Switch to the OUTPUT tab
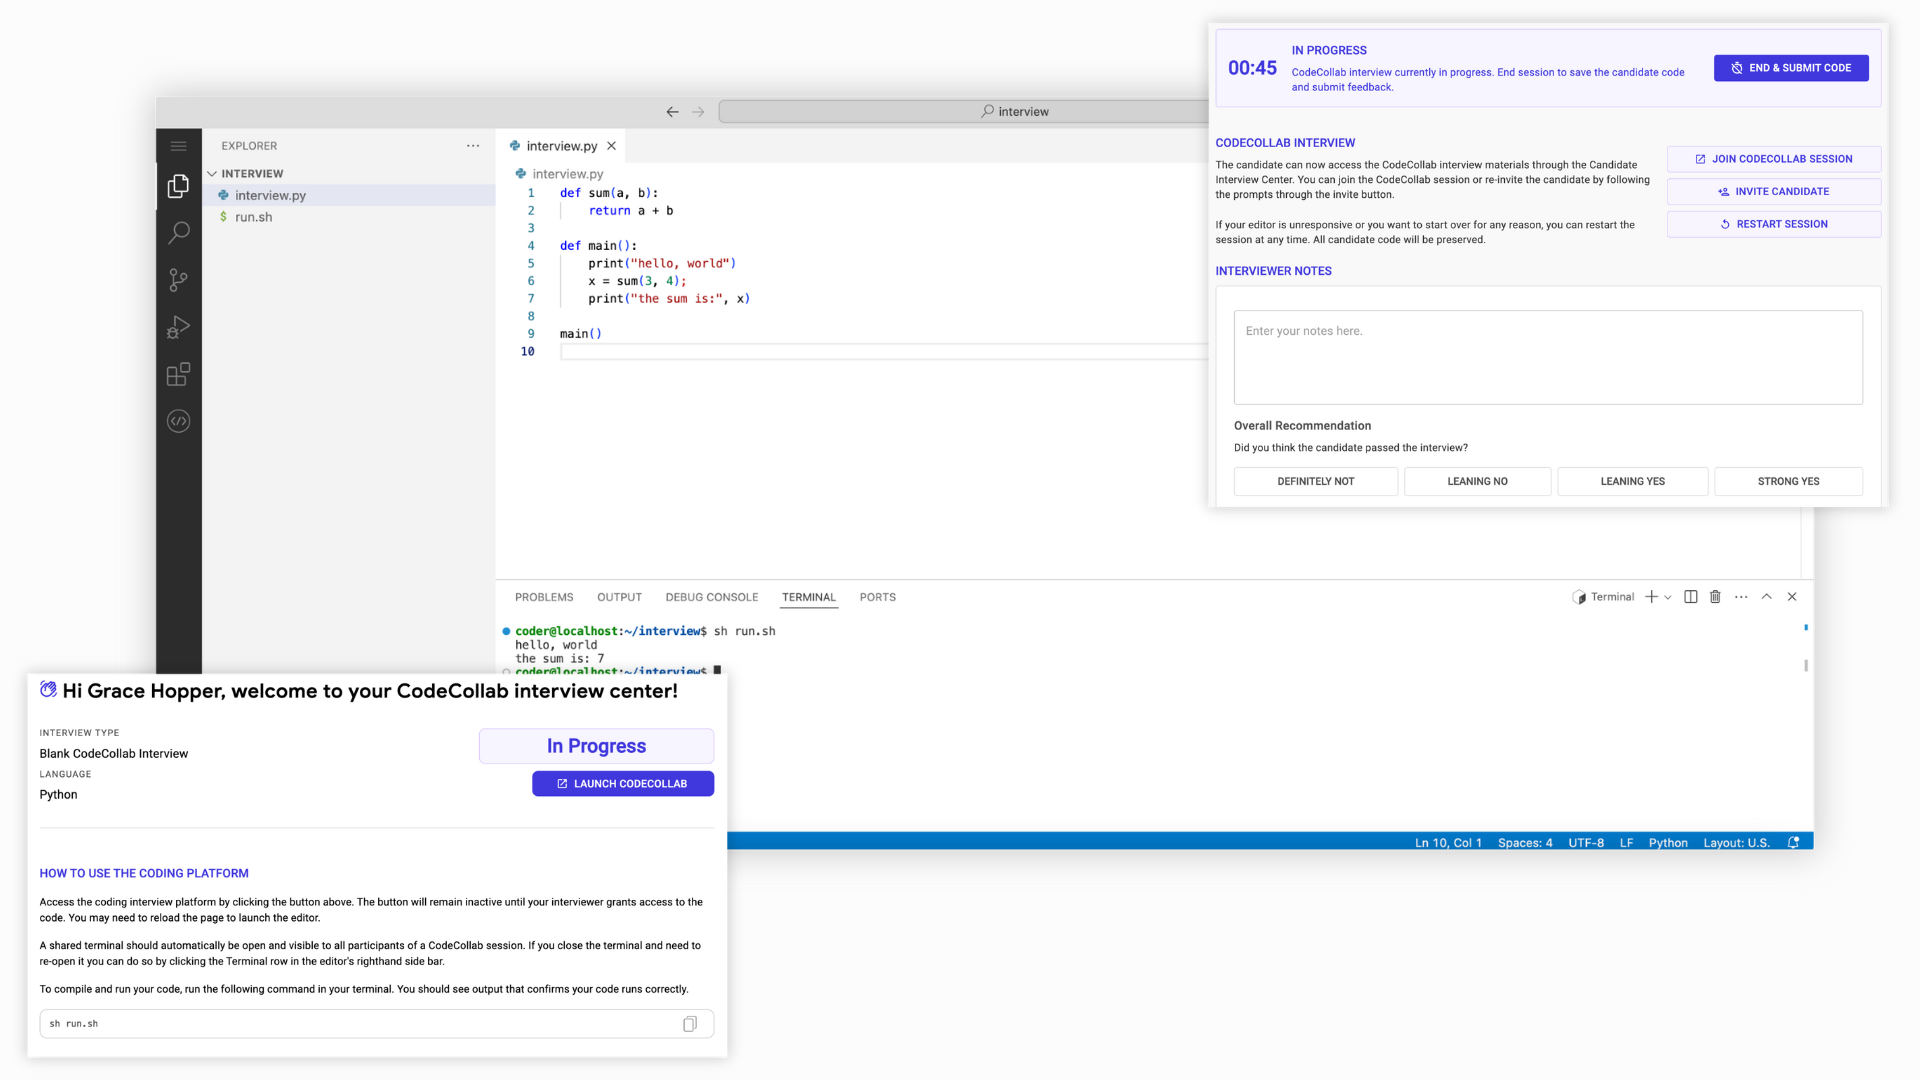1920x1080 pixels. point(619,597)
